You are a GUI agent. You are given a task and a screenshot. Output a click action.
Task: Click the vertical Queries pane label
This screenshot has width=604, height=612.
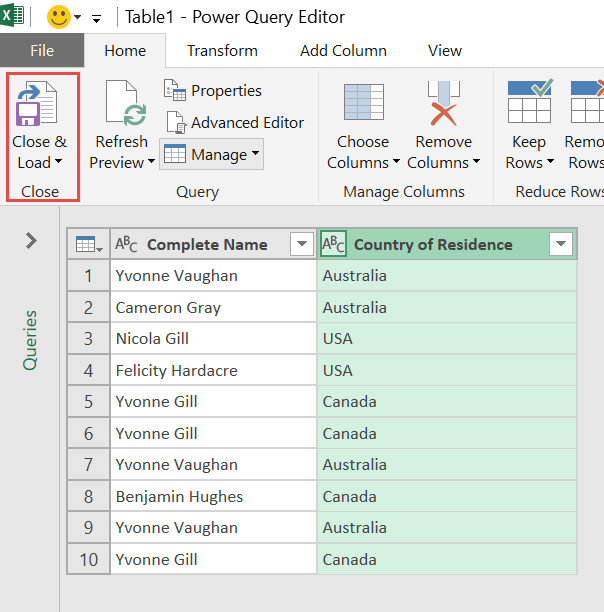pyautogui.click(x=30, y=340)
